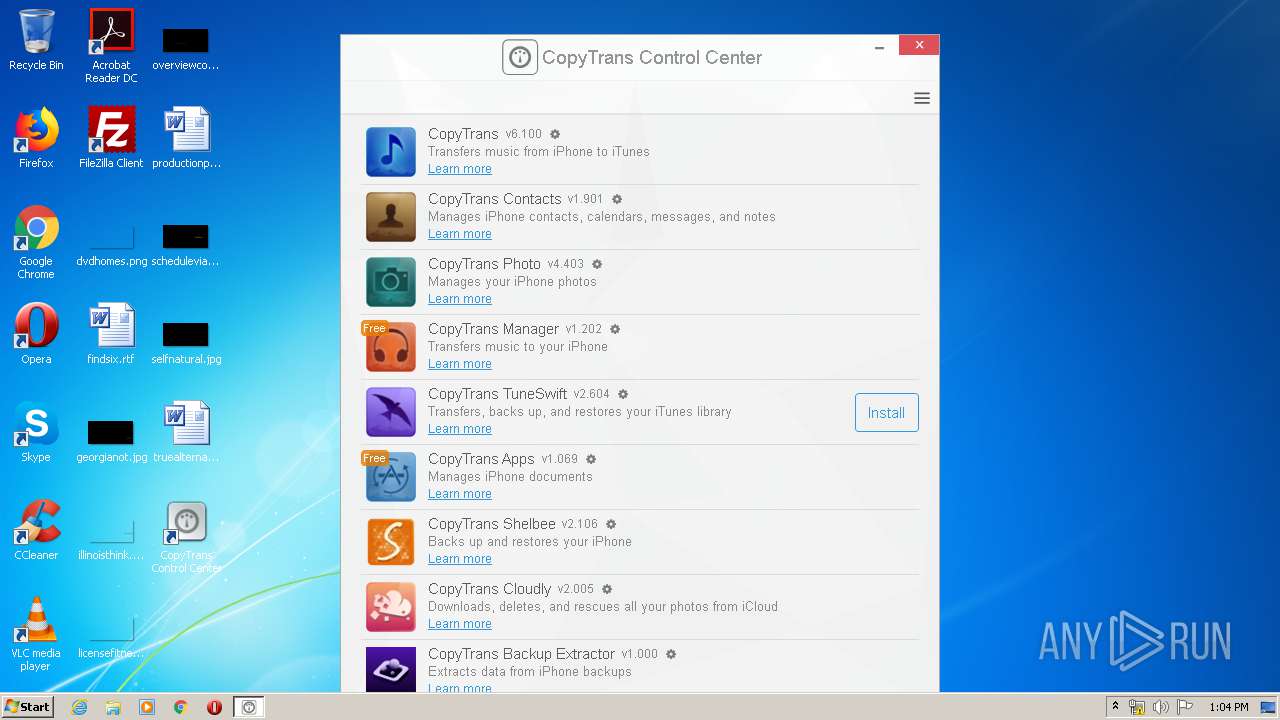Open Opera from the taskbar
The height and width of the screenshot is (720, 1280).
[x=214, y=707]
